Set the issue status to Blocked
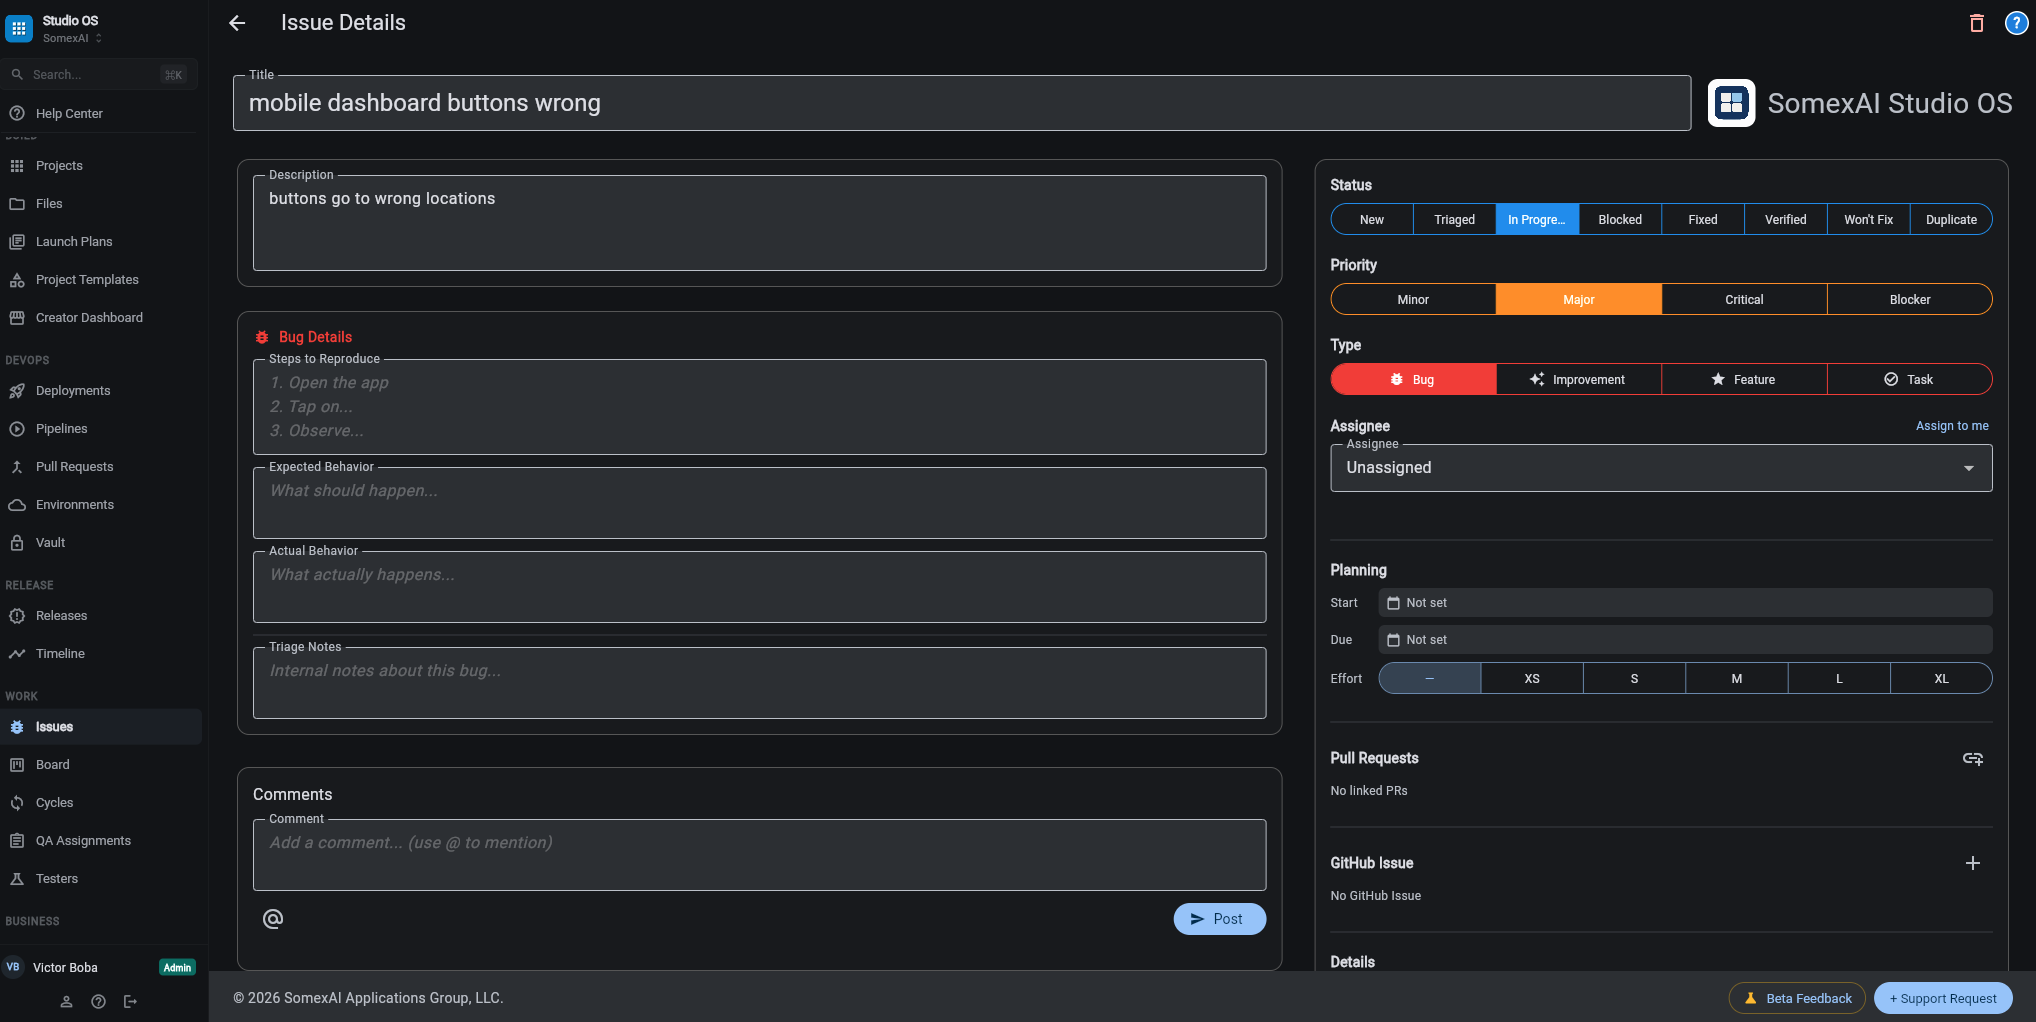This screenshot has height=1022, width=2036. click(1619, 219)
